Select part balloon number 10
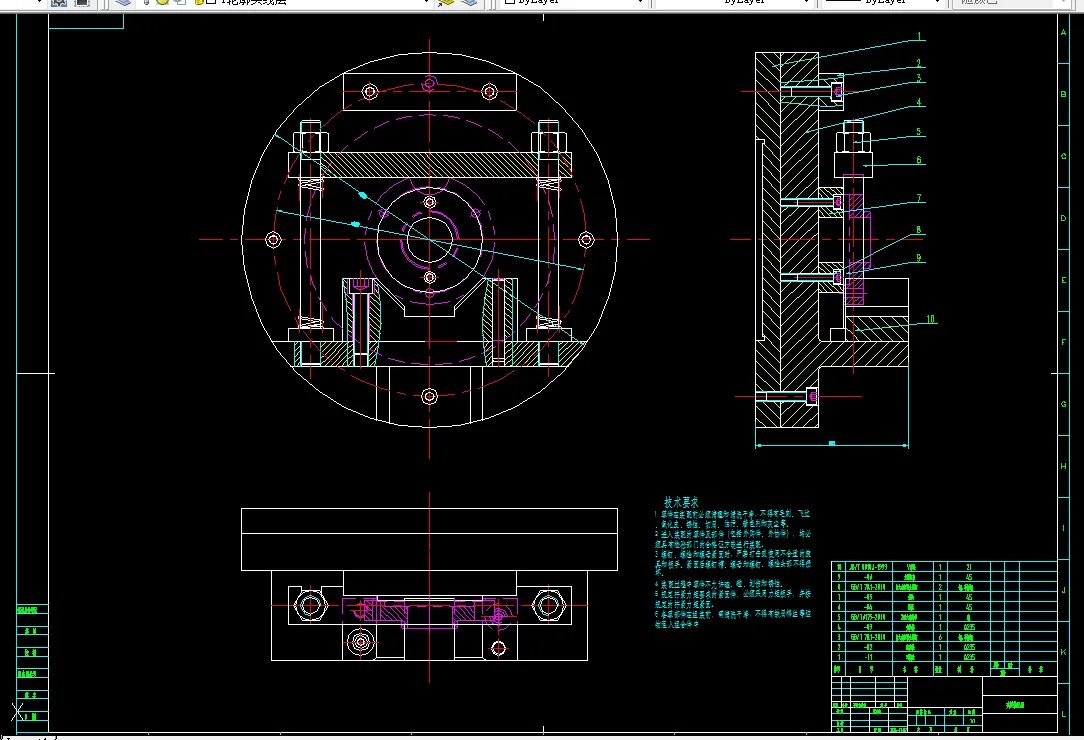 [930, 319]
